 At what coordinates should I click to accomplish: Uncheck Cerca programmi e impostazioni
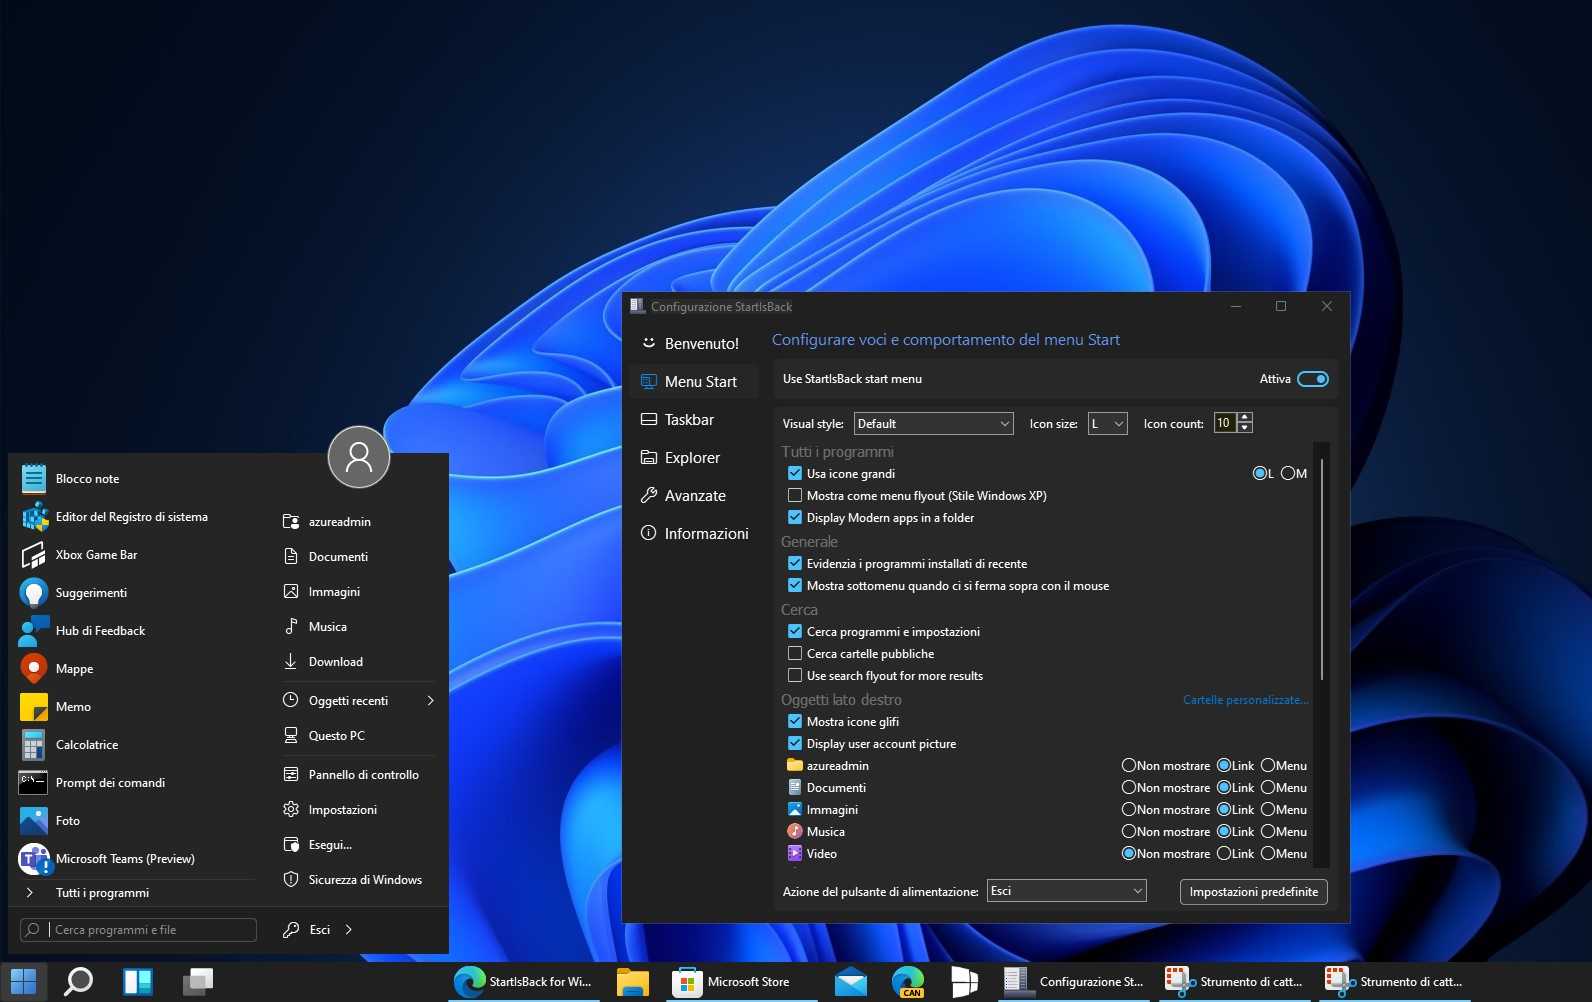[795, 632]
